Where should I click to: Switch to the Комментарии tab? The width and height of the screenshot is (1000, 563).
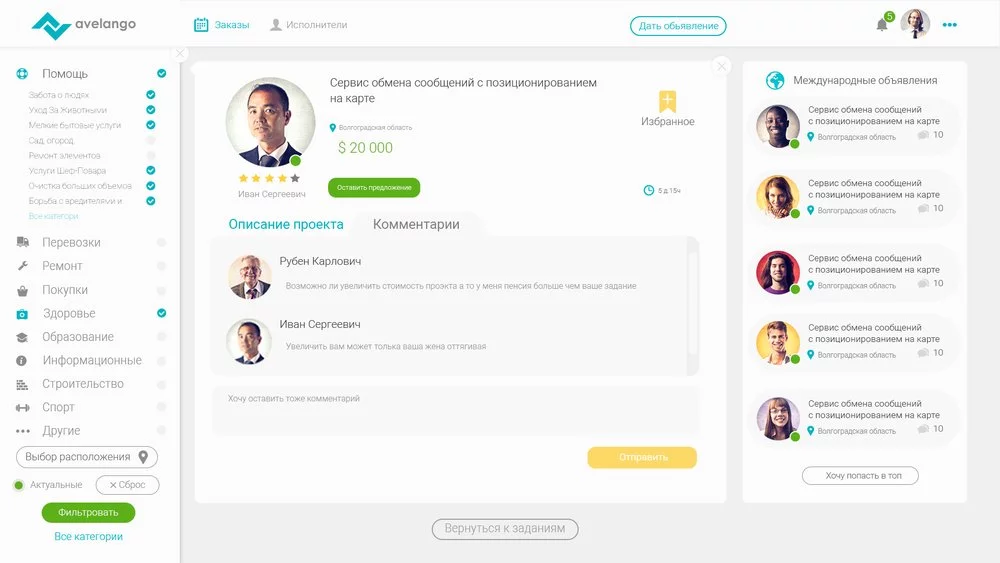click(x=416, y=224)
